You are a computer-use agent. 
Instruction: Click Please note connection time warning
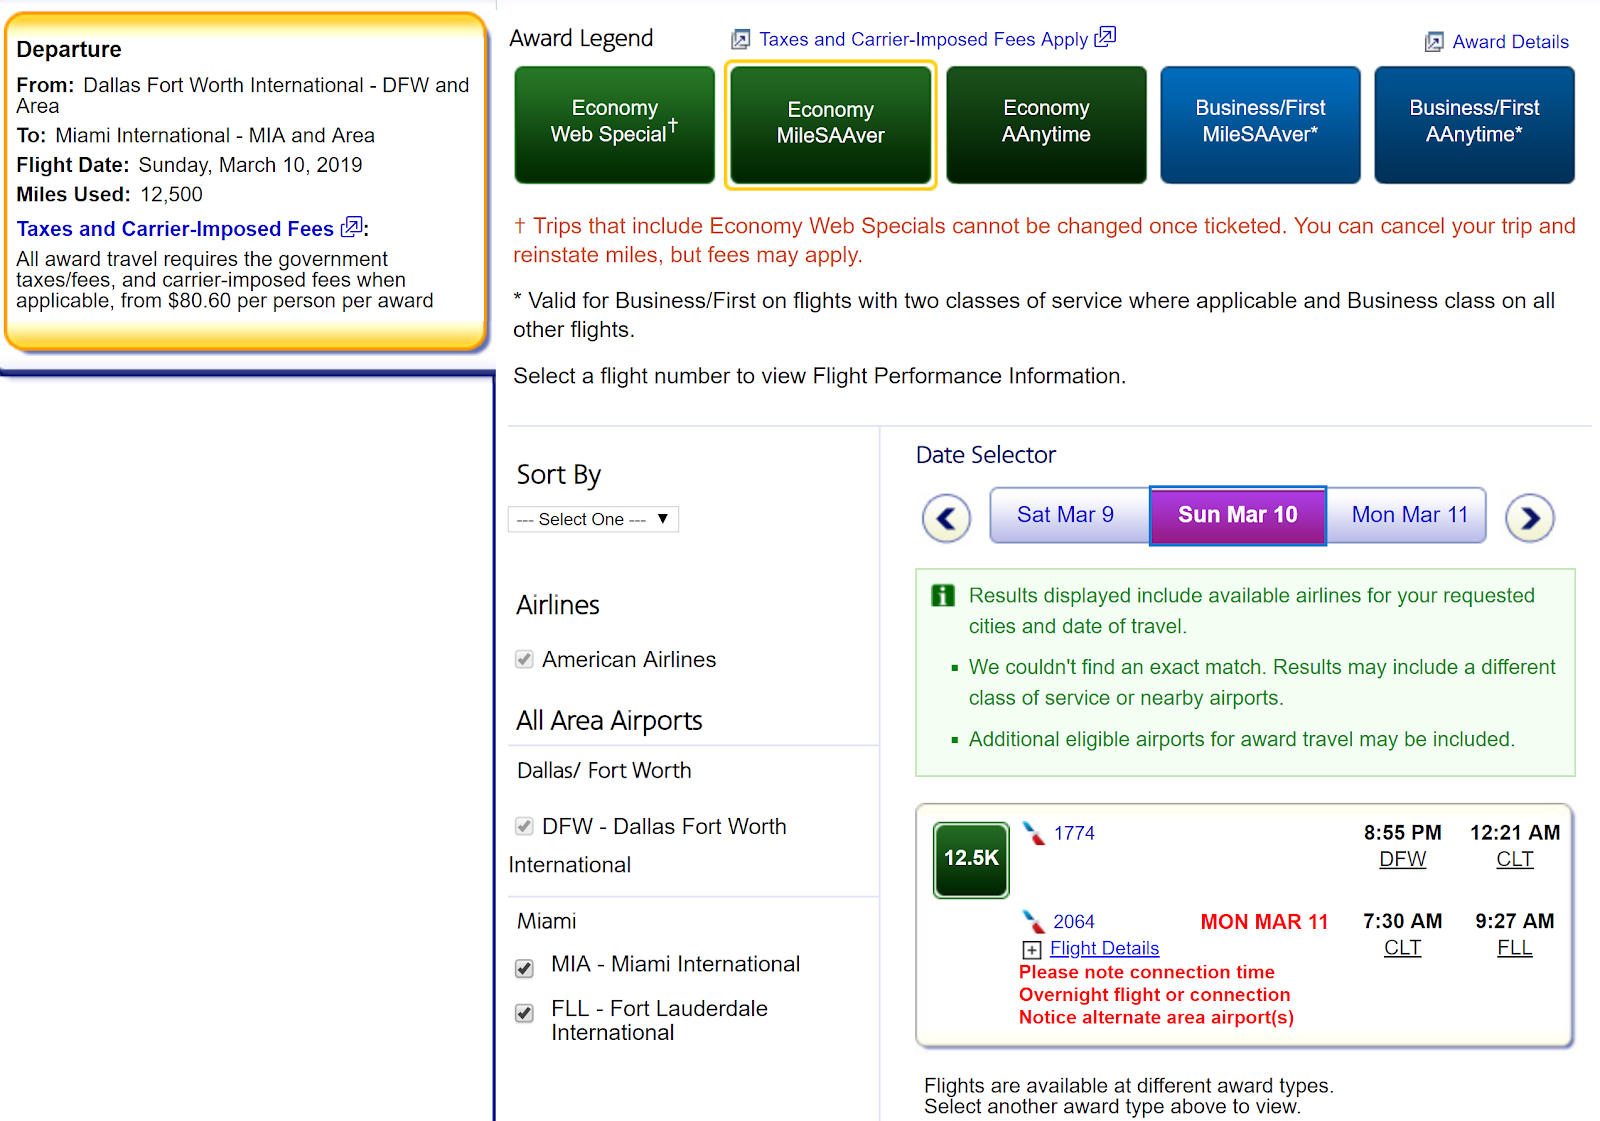tap(1146, 972)
